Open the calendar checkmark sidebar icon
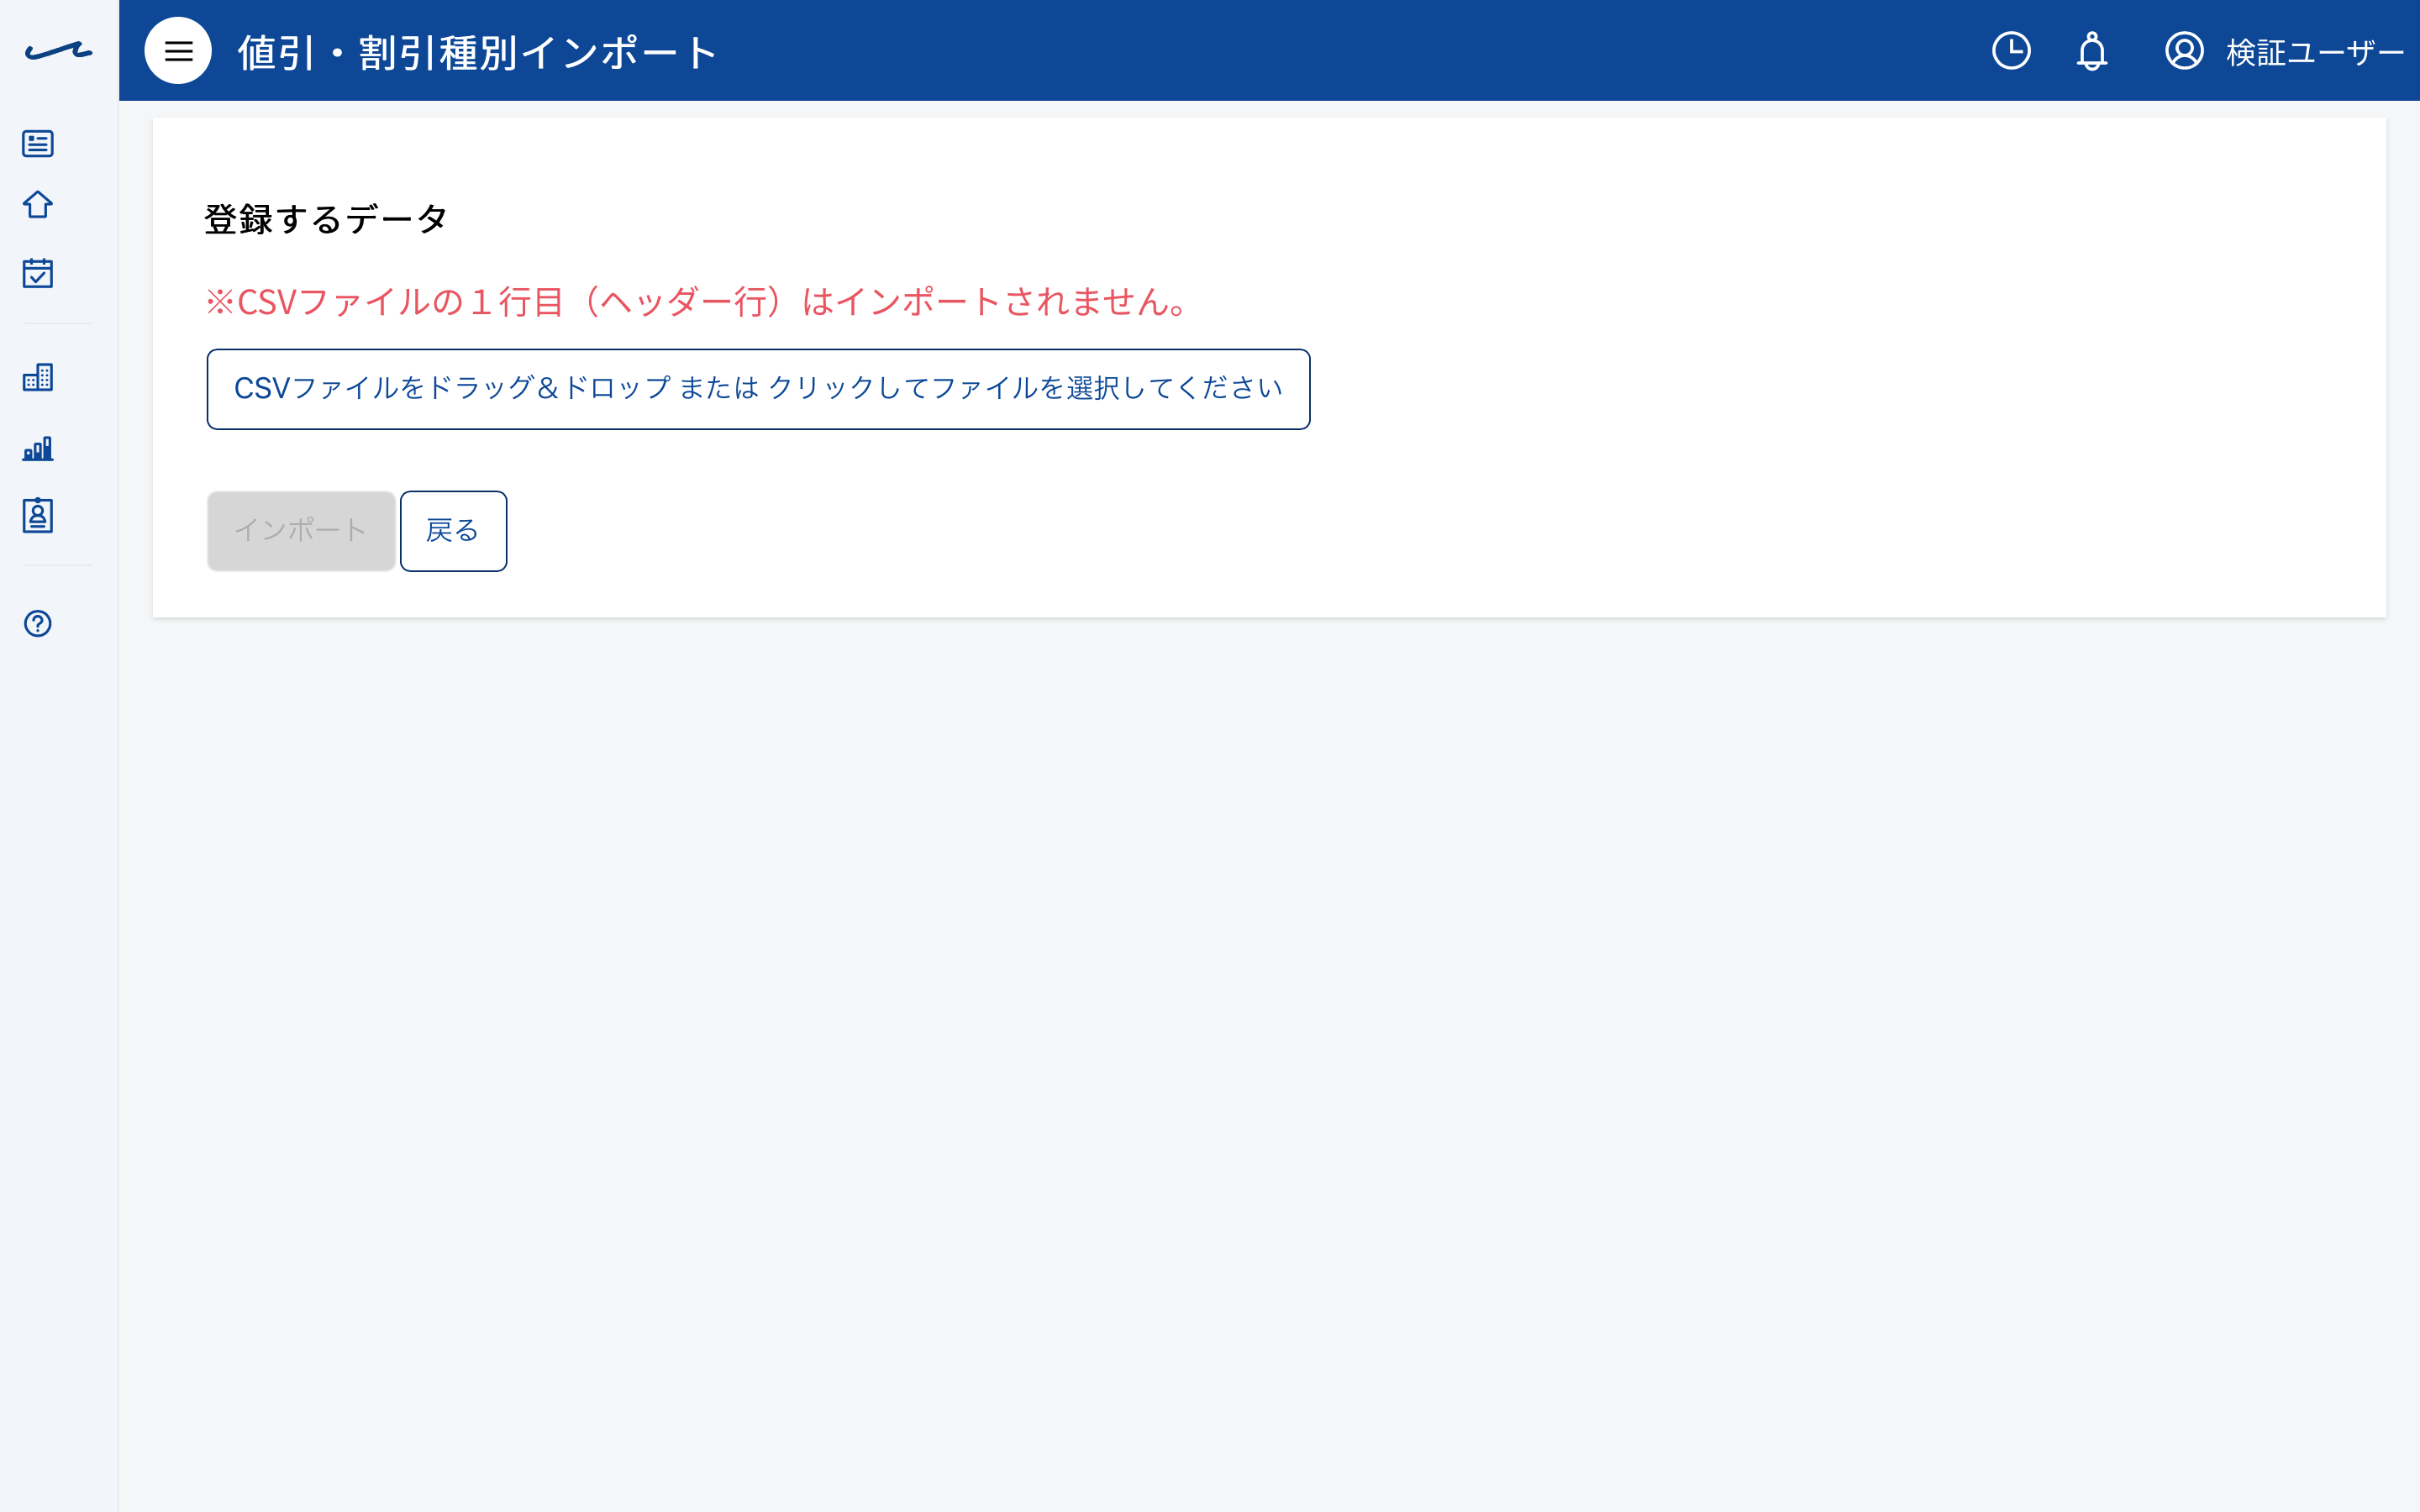 click(38, 273)
